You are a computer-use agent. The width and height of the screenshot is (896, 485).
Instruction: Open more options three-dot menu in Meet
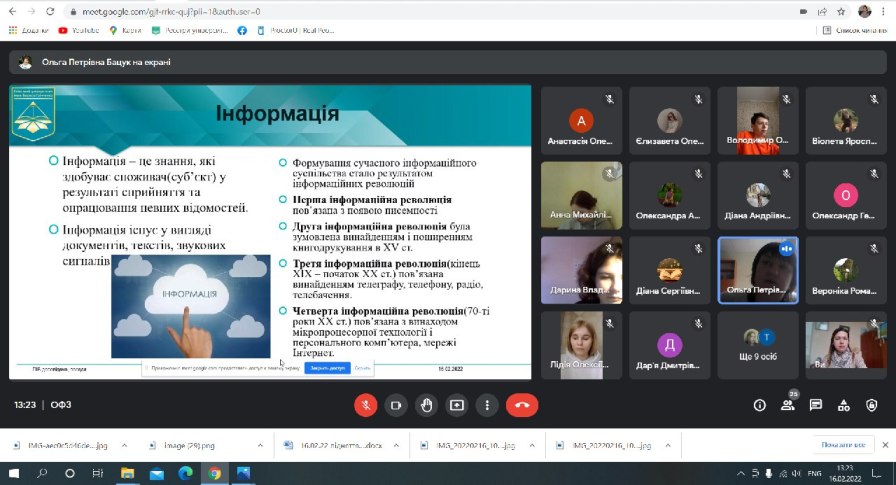[x=487, y=405]
